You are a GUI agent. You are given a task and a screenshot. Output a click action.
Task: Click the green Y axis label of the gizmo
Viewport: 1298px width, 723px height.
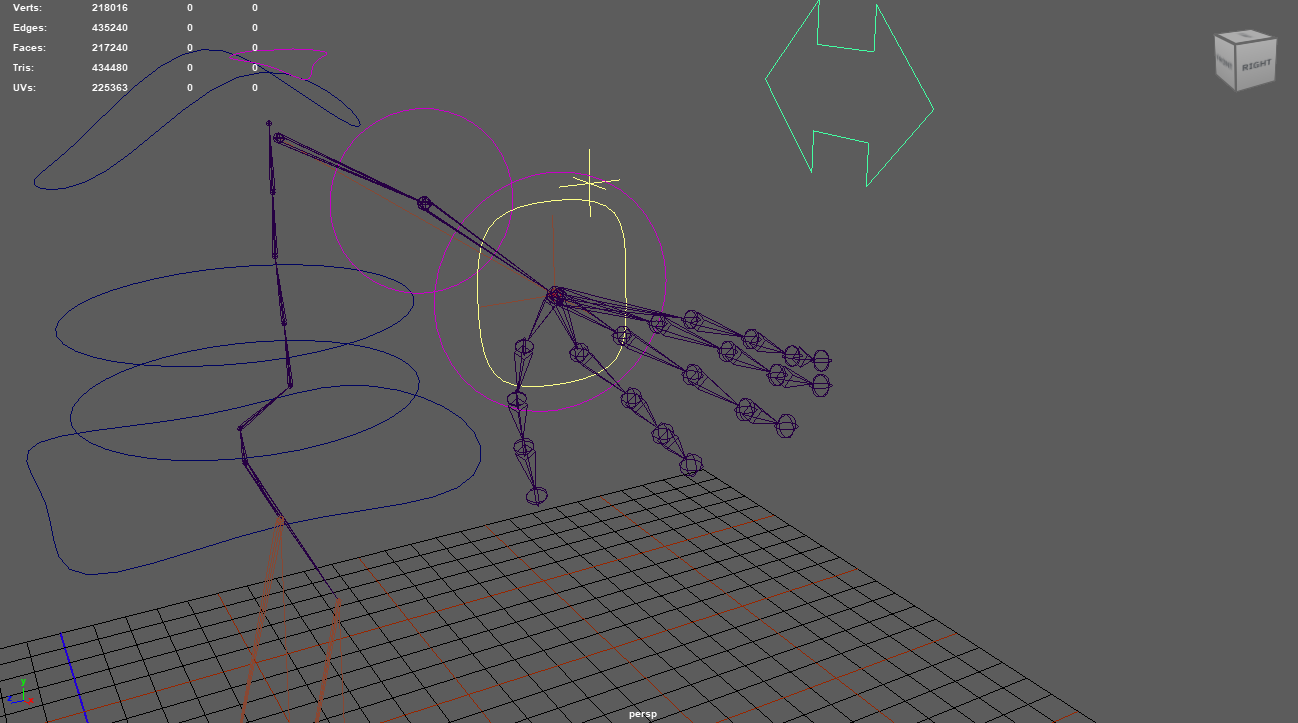coord(23,681)
